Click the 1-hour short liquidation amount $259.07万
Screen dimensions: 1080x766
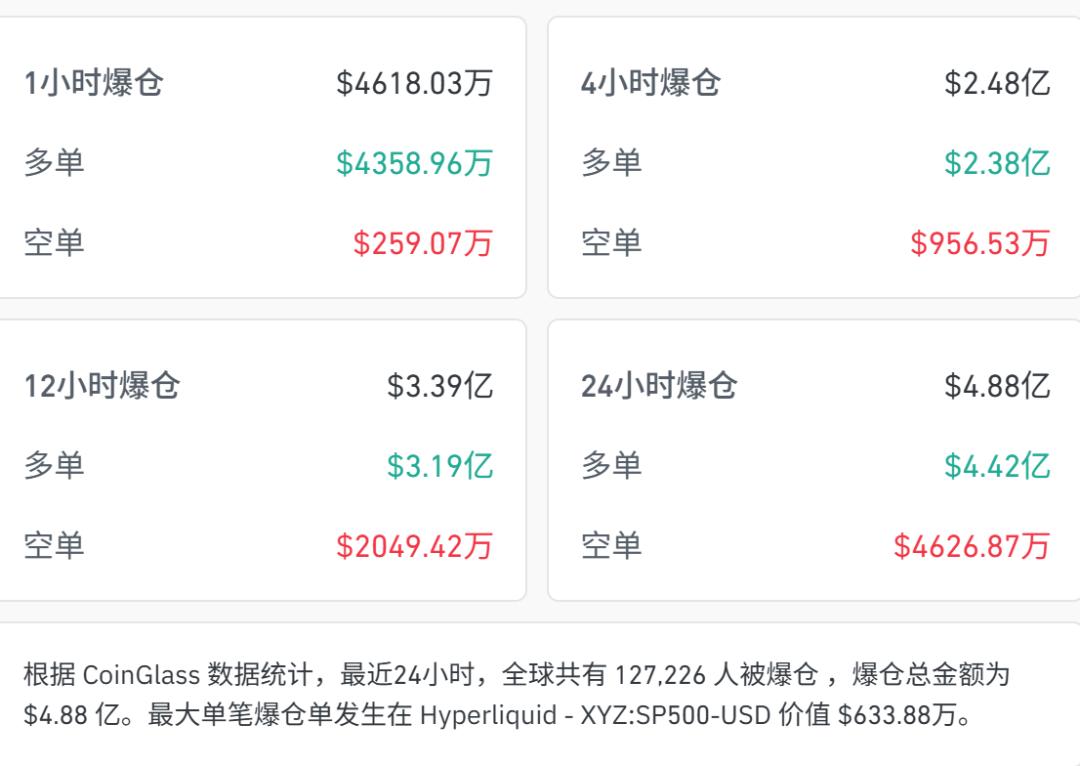click(422, 243)
